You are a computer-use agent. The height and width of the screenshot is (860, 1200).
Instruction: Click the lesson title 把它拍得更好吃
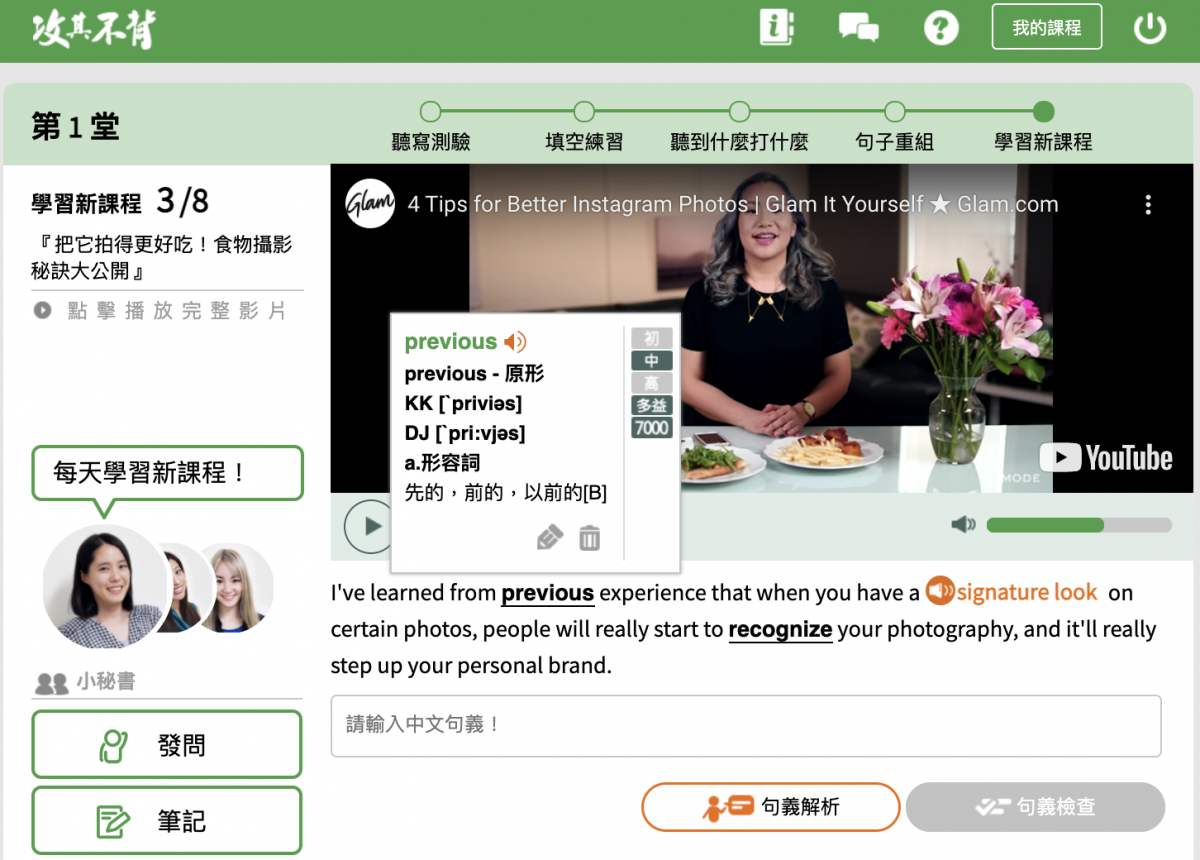pyautogui.click(x=162, y=258)
